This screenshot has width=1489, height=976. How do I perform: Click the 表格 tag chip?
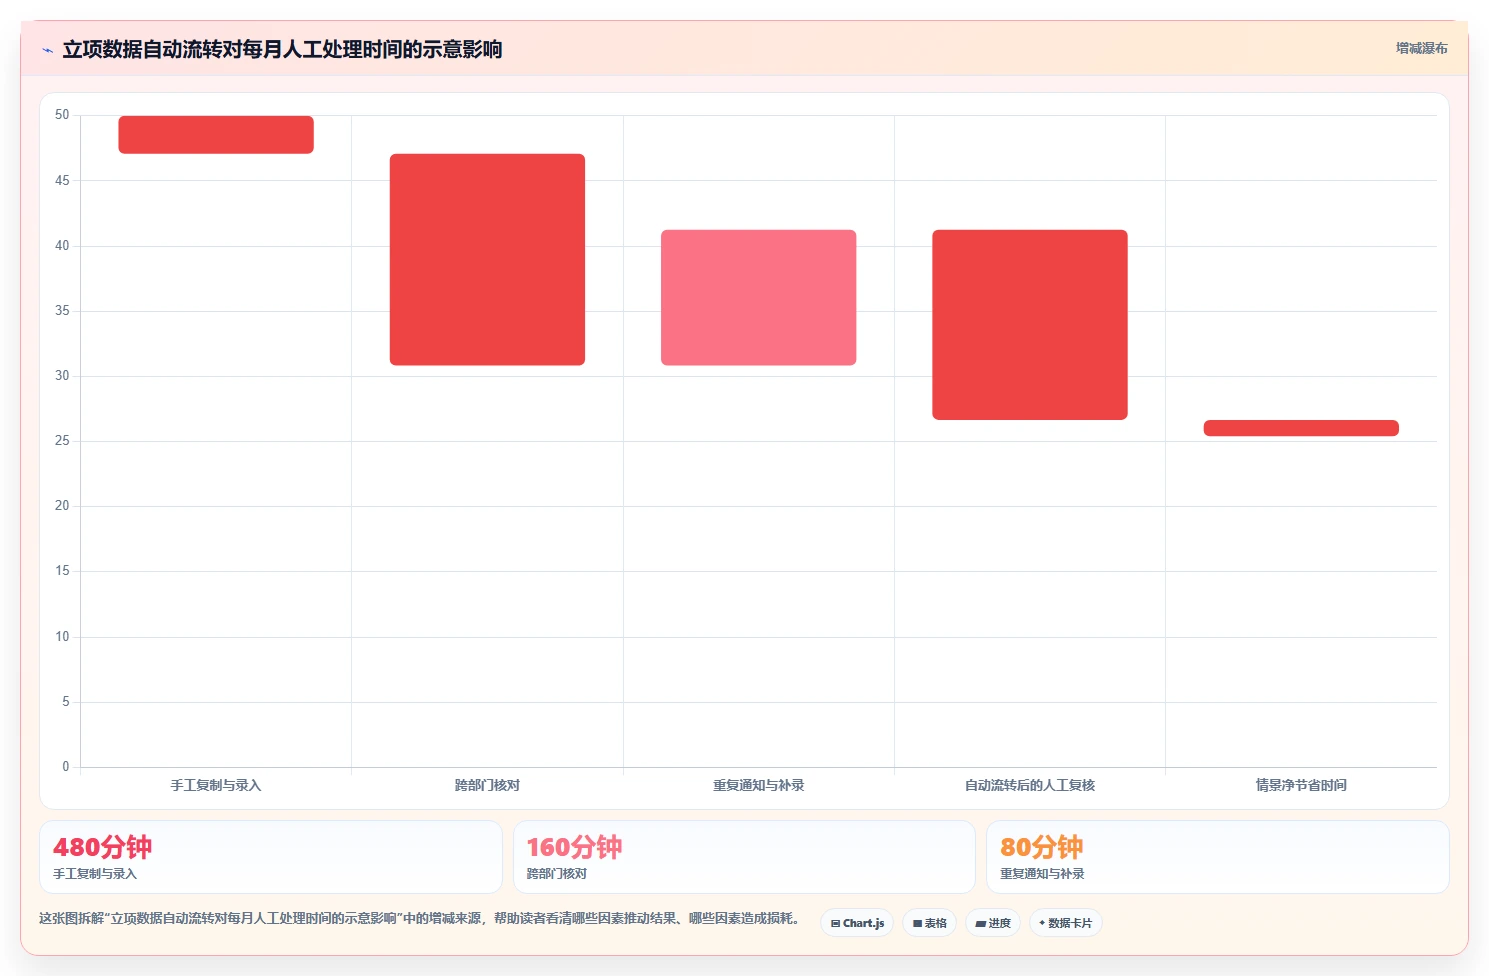point(930,923)
